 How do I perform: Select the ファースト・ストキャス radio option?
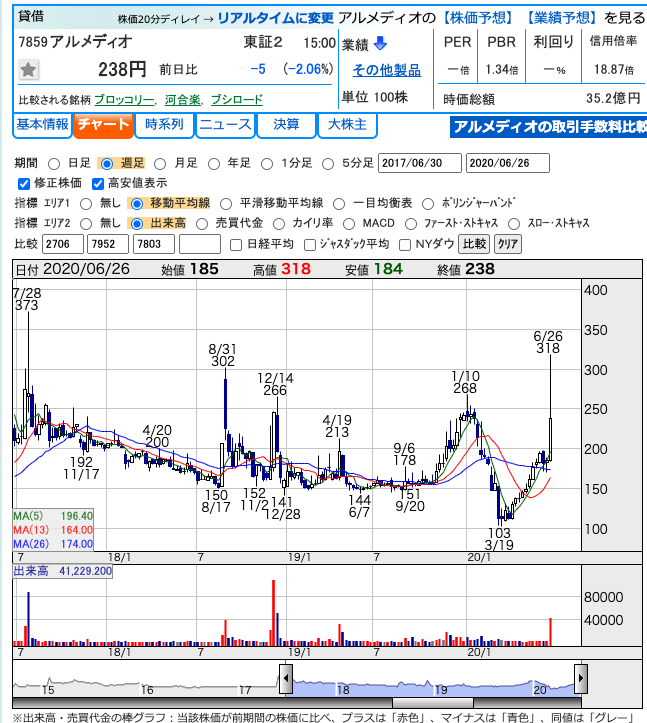pyautogui.click(x=410, y=224)
